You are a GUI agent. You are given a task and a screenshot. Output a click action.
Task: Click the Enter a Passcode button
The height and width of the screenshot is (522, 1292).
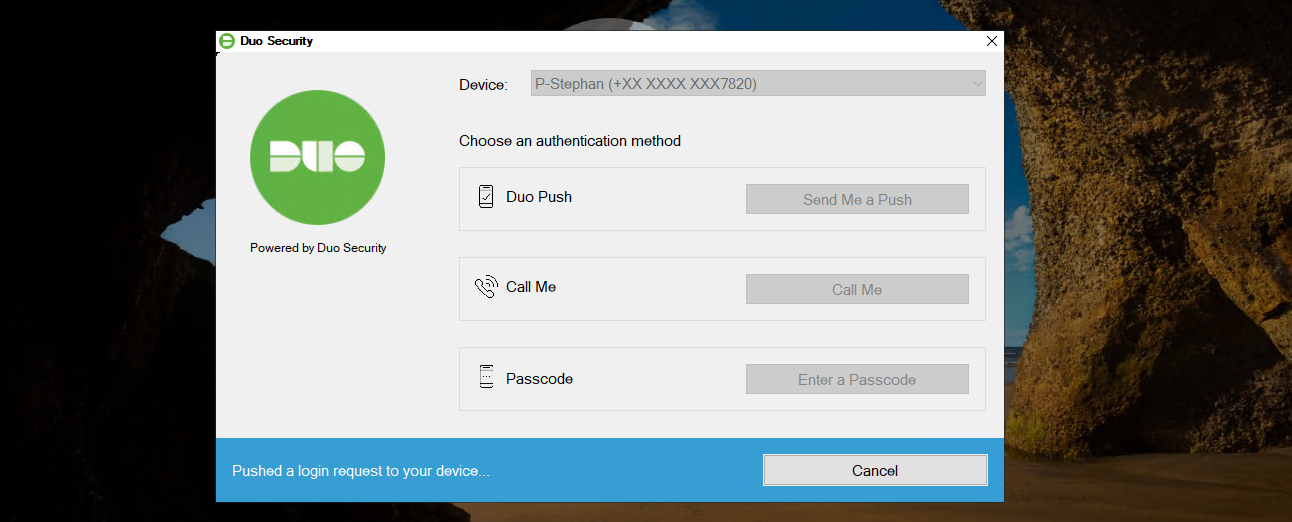pyautogui.click(x=857, y=379)
